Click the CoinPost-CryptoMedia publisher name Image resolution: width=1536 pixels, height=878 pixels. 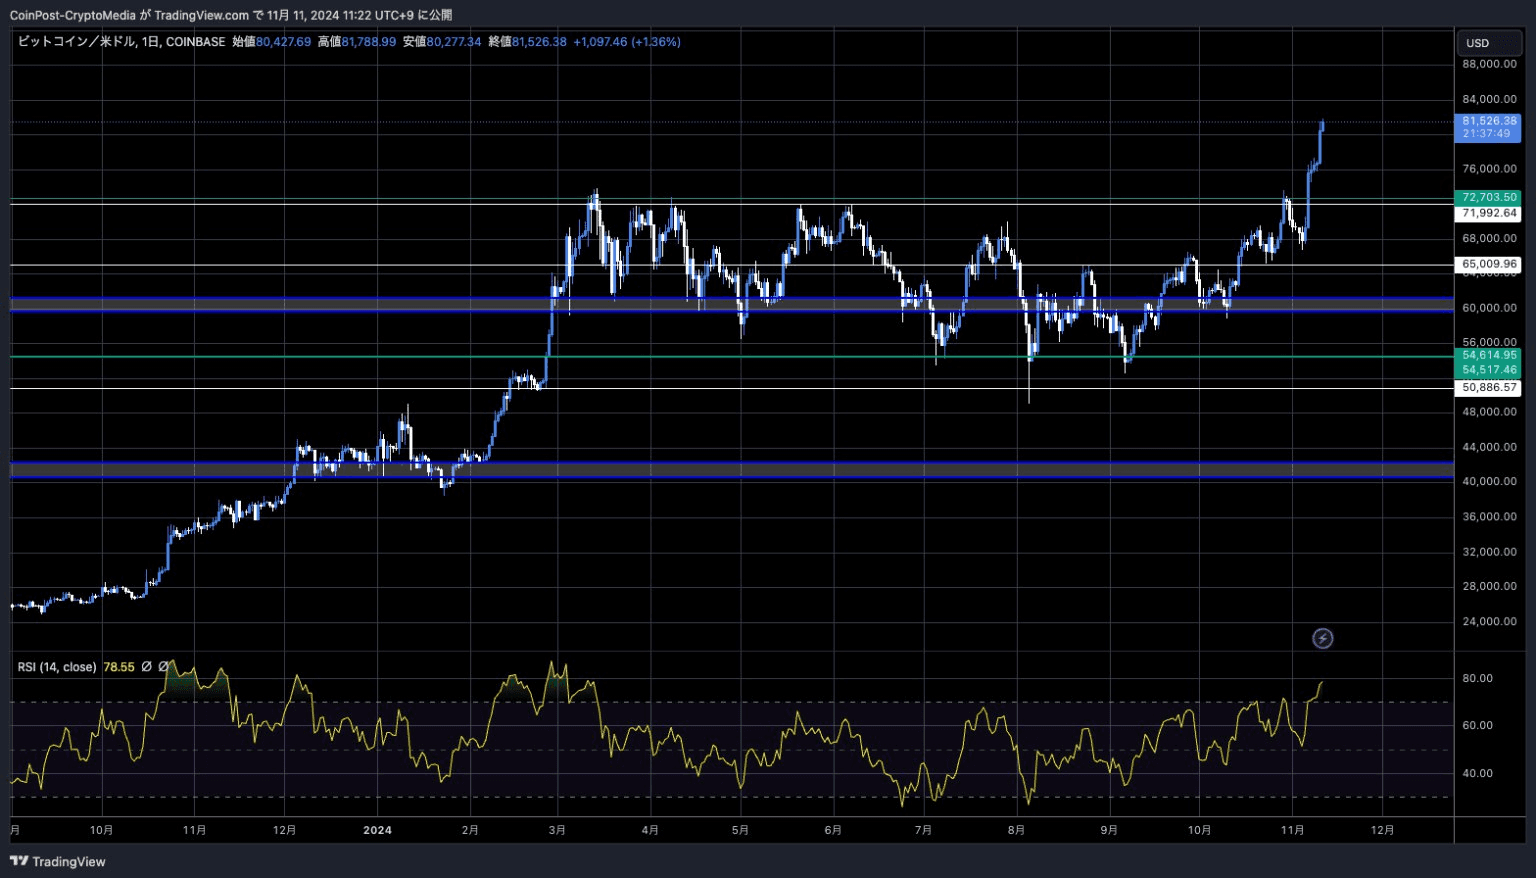click(72, 15)
